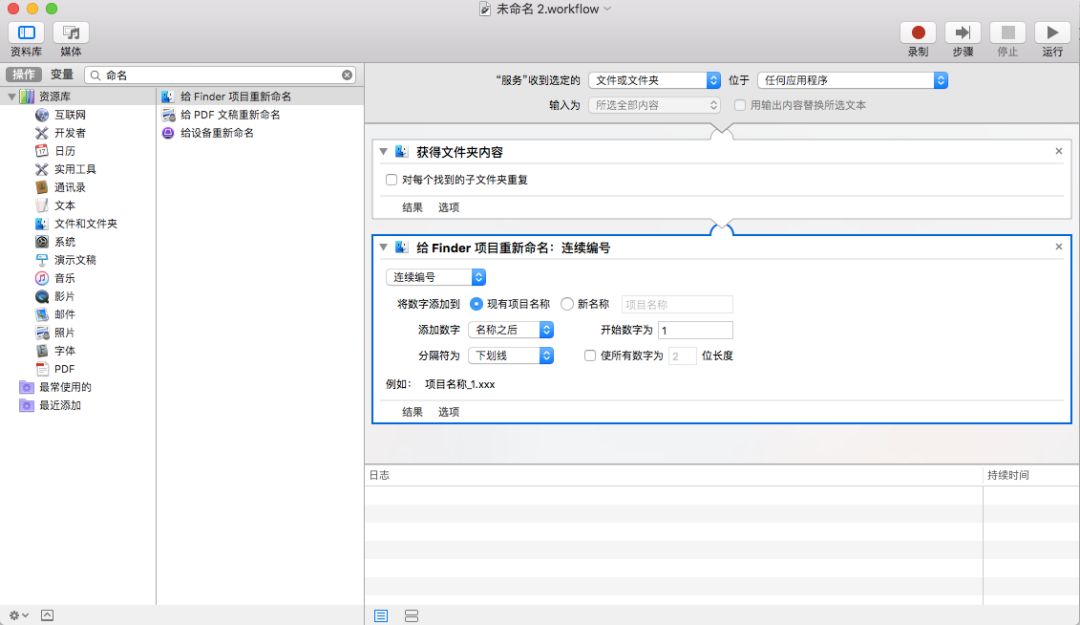
Task: Click the 步骤 step button
Action: (962, 33)
